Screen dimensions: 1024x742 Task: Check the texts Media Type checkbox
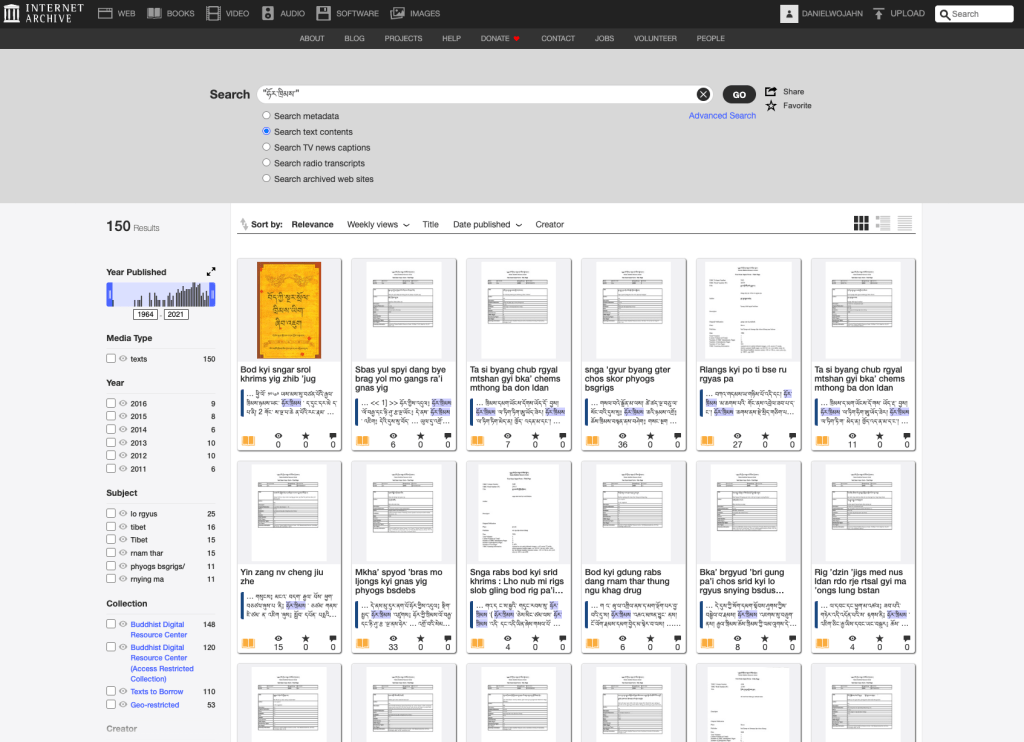[x=112, y=360]
